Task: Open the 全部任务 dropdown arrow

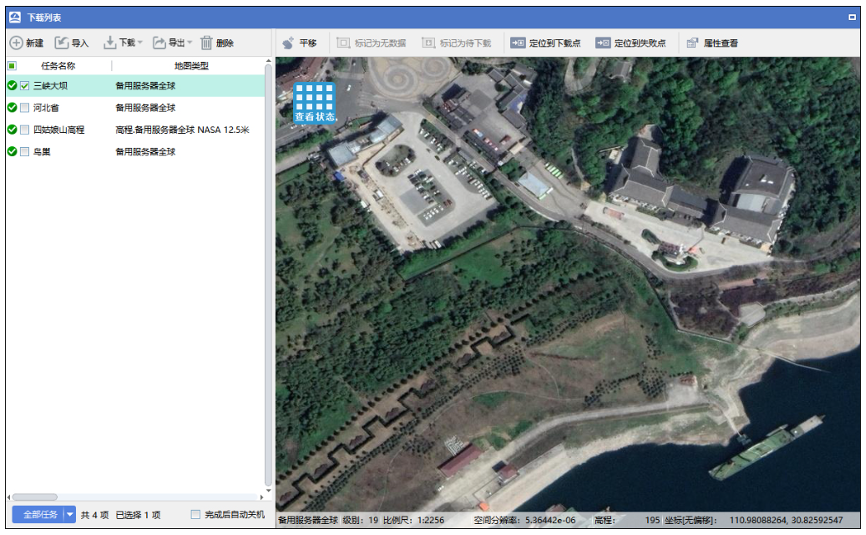Action: point(70,515)
